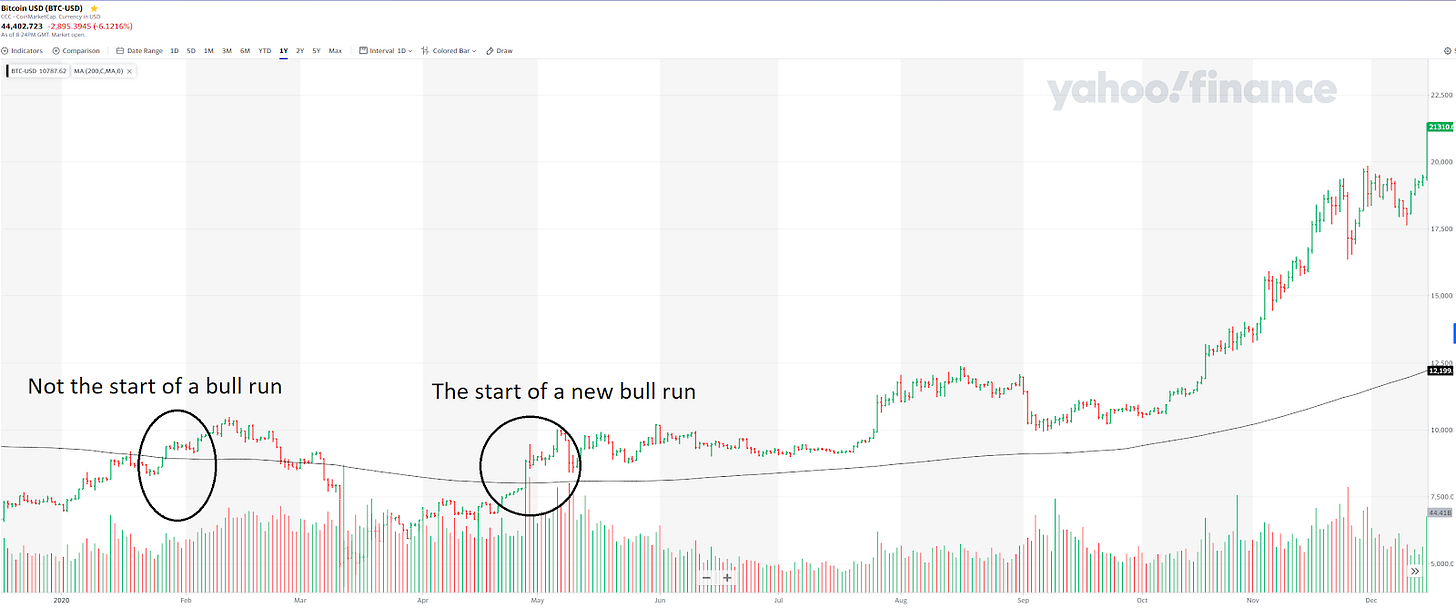Zoom out with the minus icon
1456x610 pixels.
click(x=706, y=577)
